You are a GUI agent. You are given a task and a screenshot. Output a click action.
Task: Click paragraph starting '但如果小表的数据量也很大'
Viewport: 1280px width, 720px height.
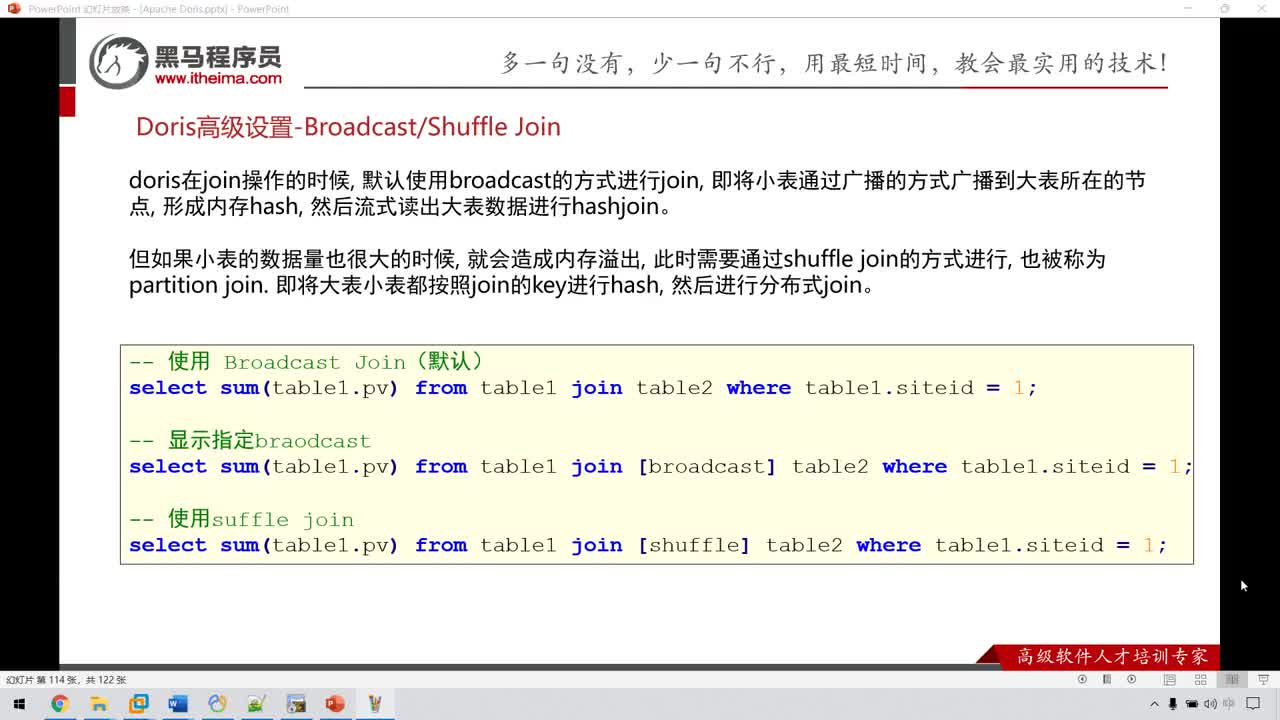pyautogui.click(x=617, y=272)
